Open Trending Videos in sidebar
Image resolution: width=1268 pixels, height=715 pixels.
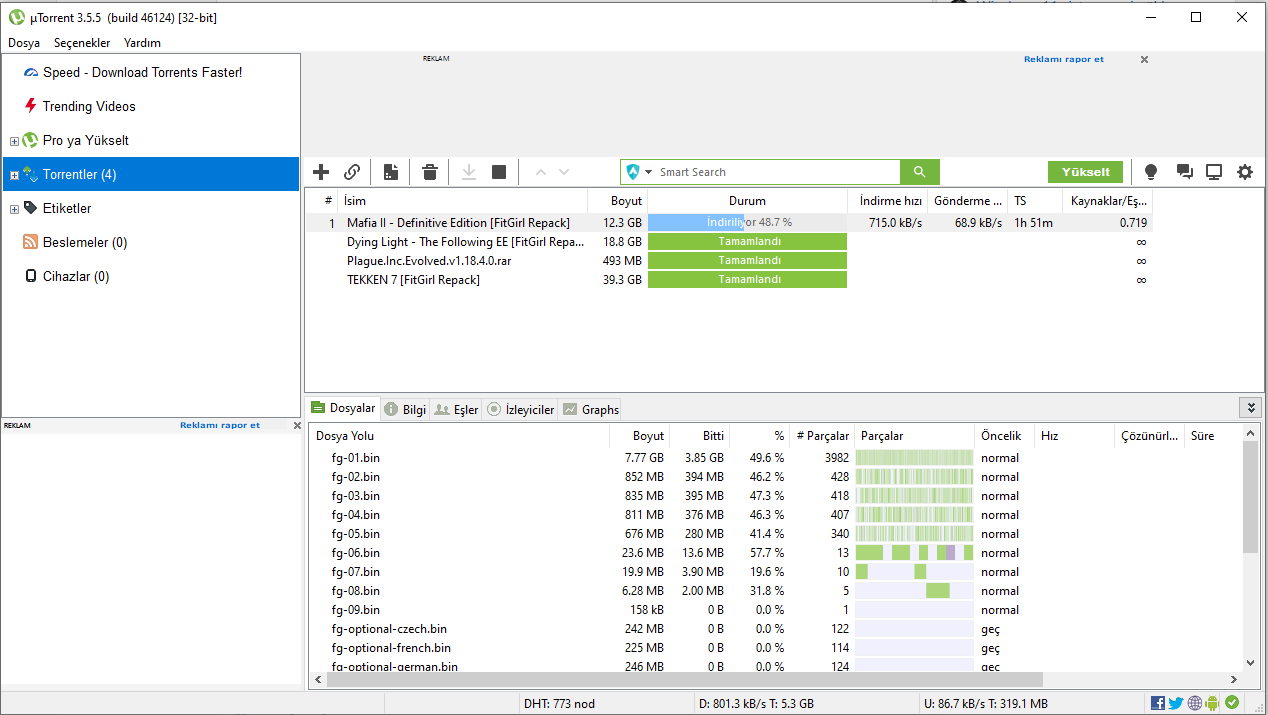click(89, 106)
